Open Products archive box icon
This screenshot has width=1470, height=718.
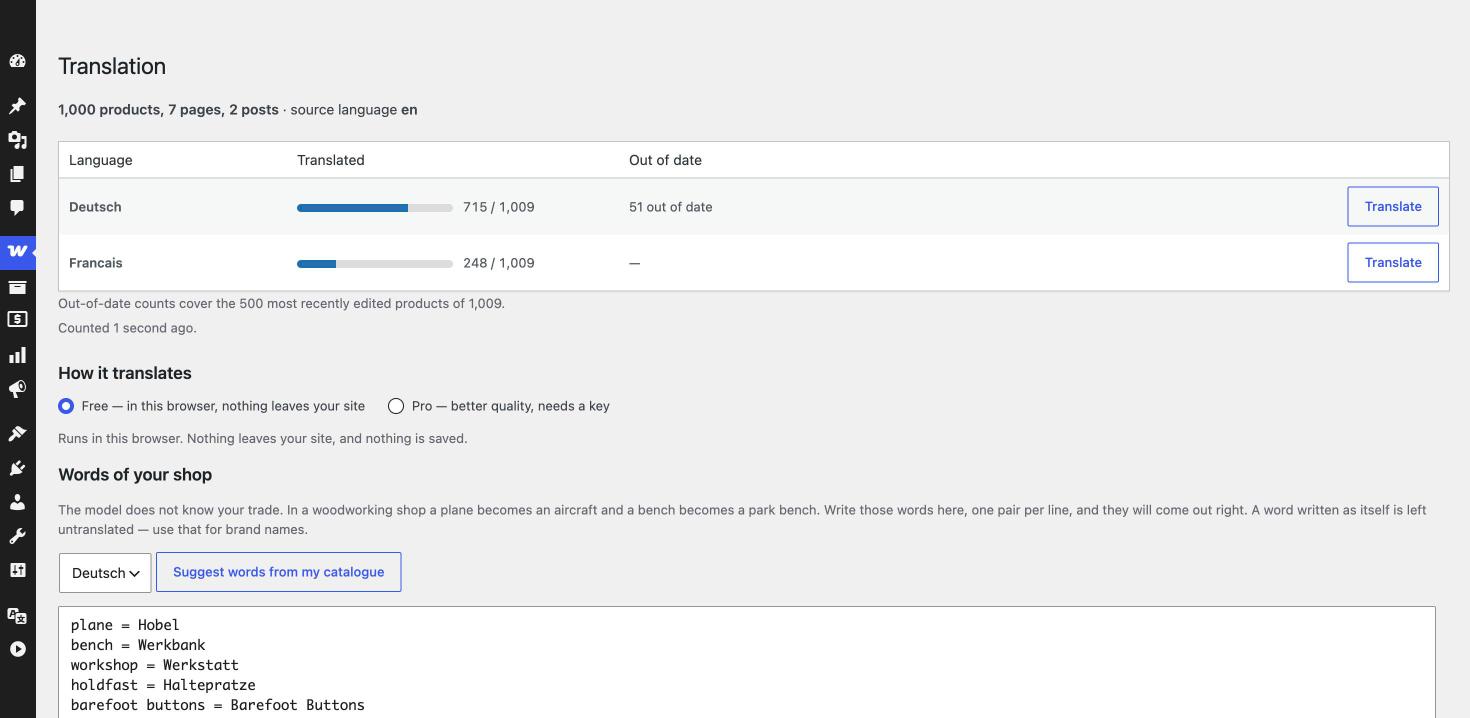[17, 287]
